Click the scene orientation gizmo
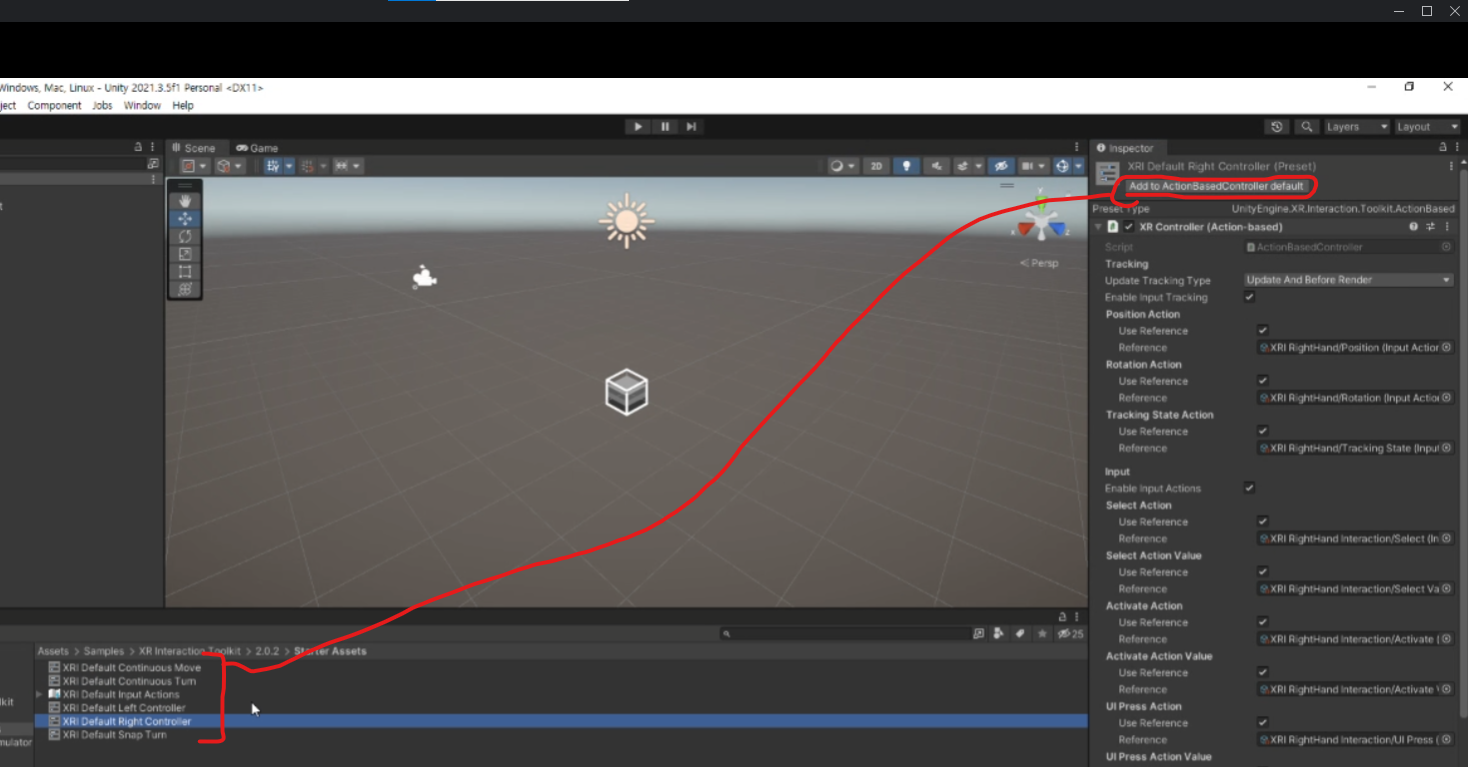 coord(1041,221)
